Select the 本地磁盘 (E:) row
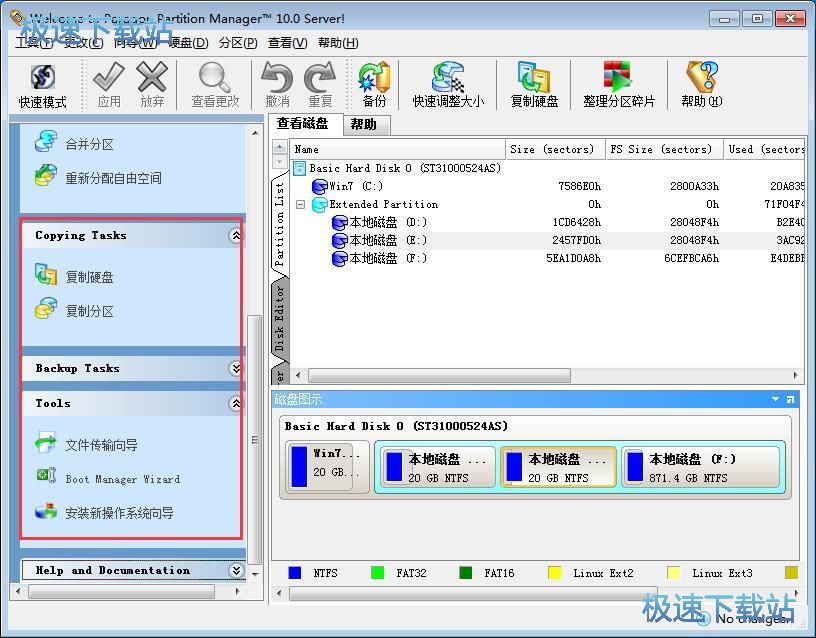Screen dimensions: 816x638 pos(547,240)
